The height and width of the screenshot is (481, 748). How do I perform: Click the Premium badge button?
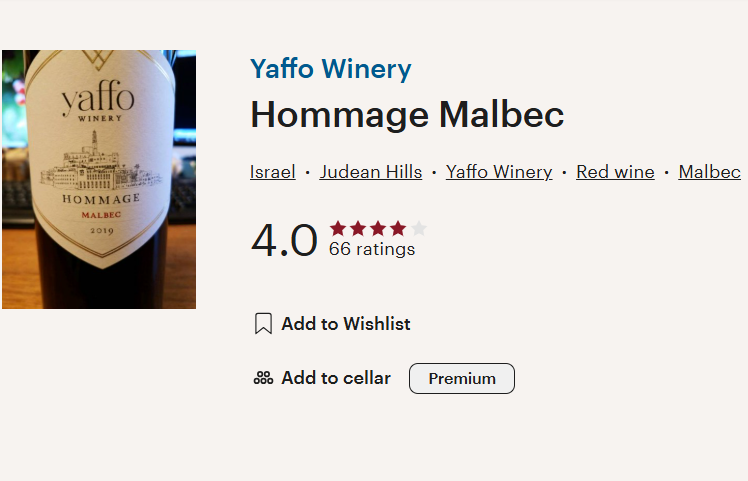tap(462, 379)
